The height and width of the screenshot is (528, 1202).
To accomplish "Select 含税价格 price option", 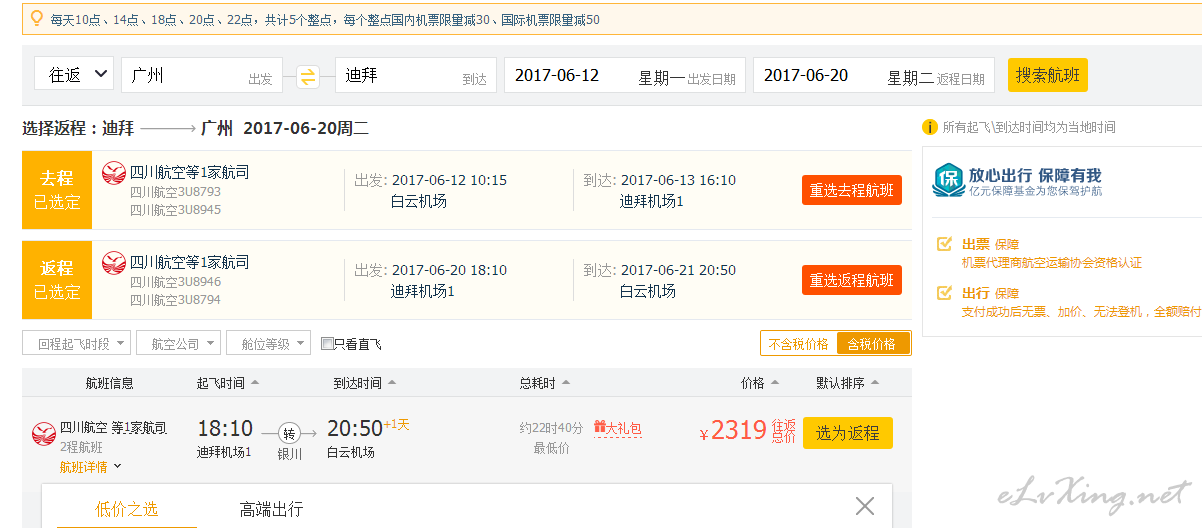I will click(873, 344).
